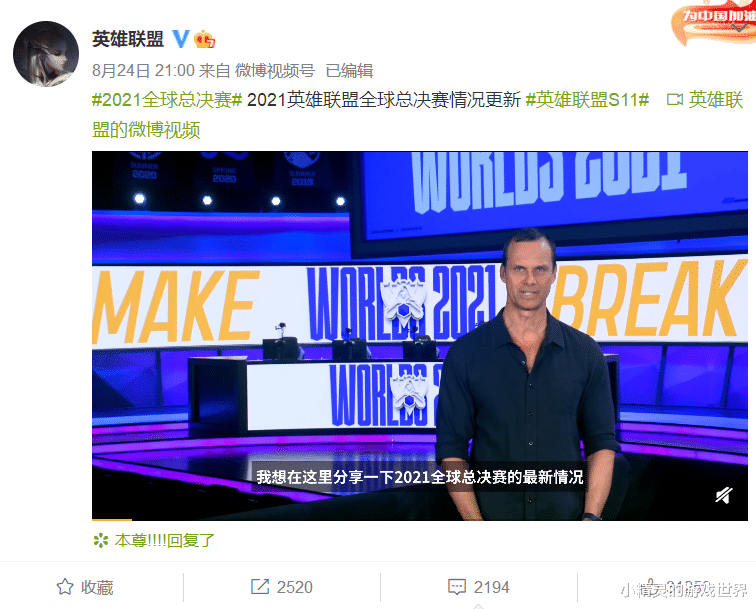Play the Worlds 2021 video

coord(419,336)
